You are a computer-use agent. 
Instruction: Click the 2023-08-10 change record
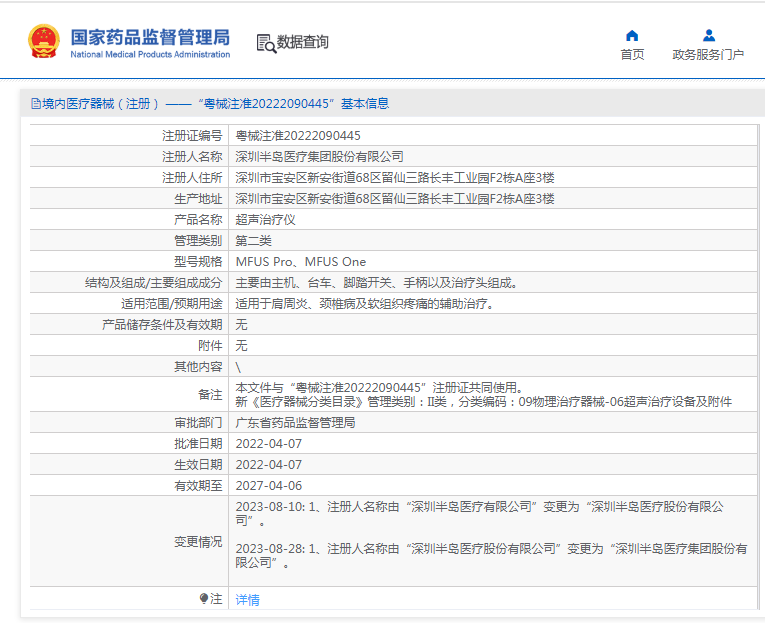point(480,514)
